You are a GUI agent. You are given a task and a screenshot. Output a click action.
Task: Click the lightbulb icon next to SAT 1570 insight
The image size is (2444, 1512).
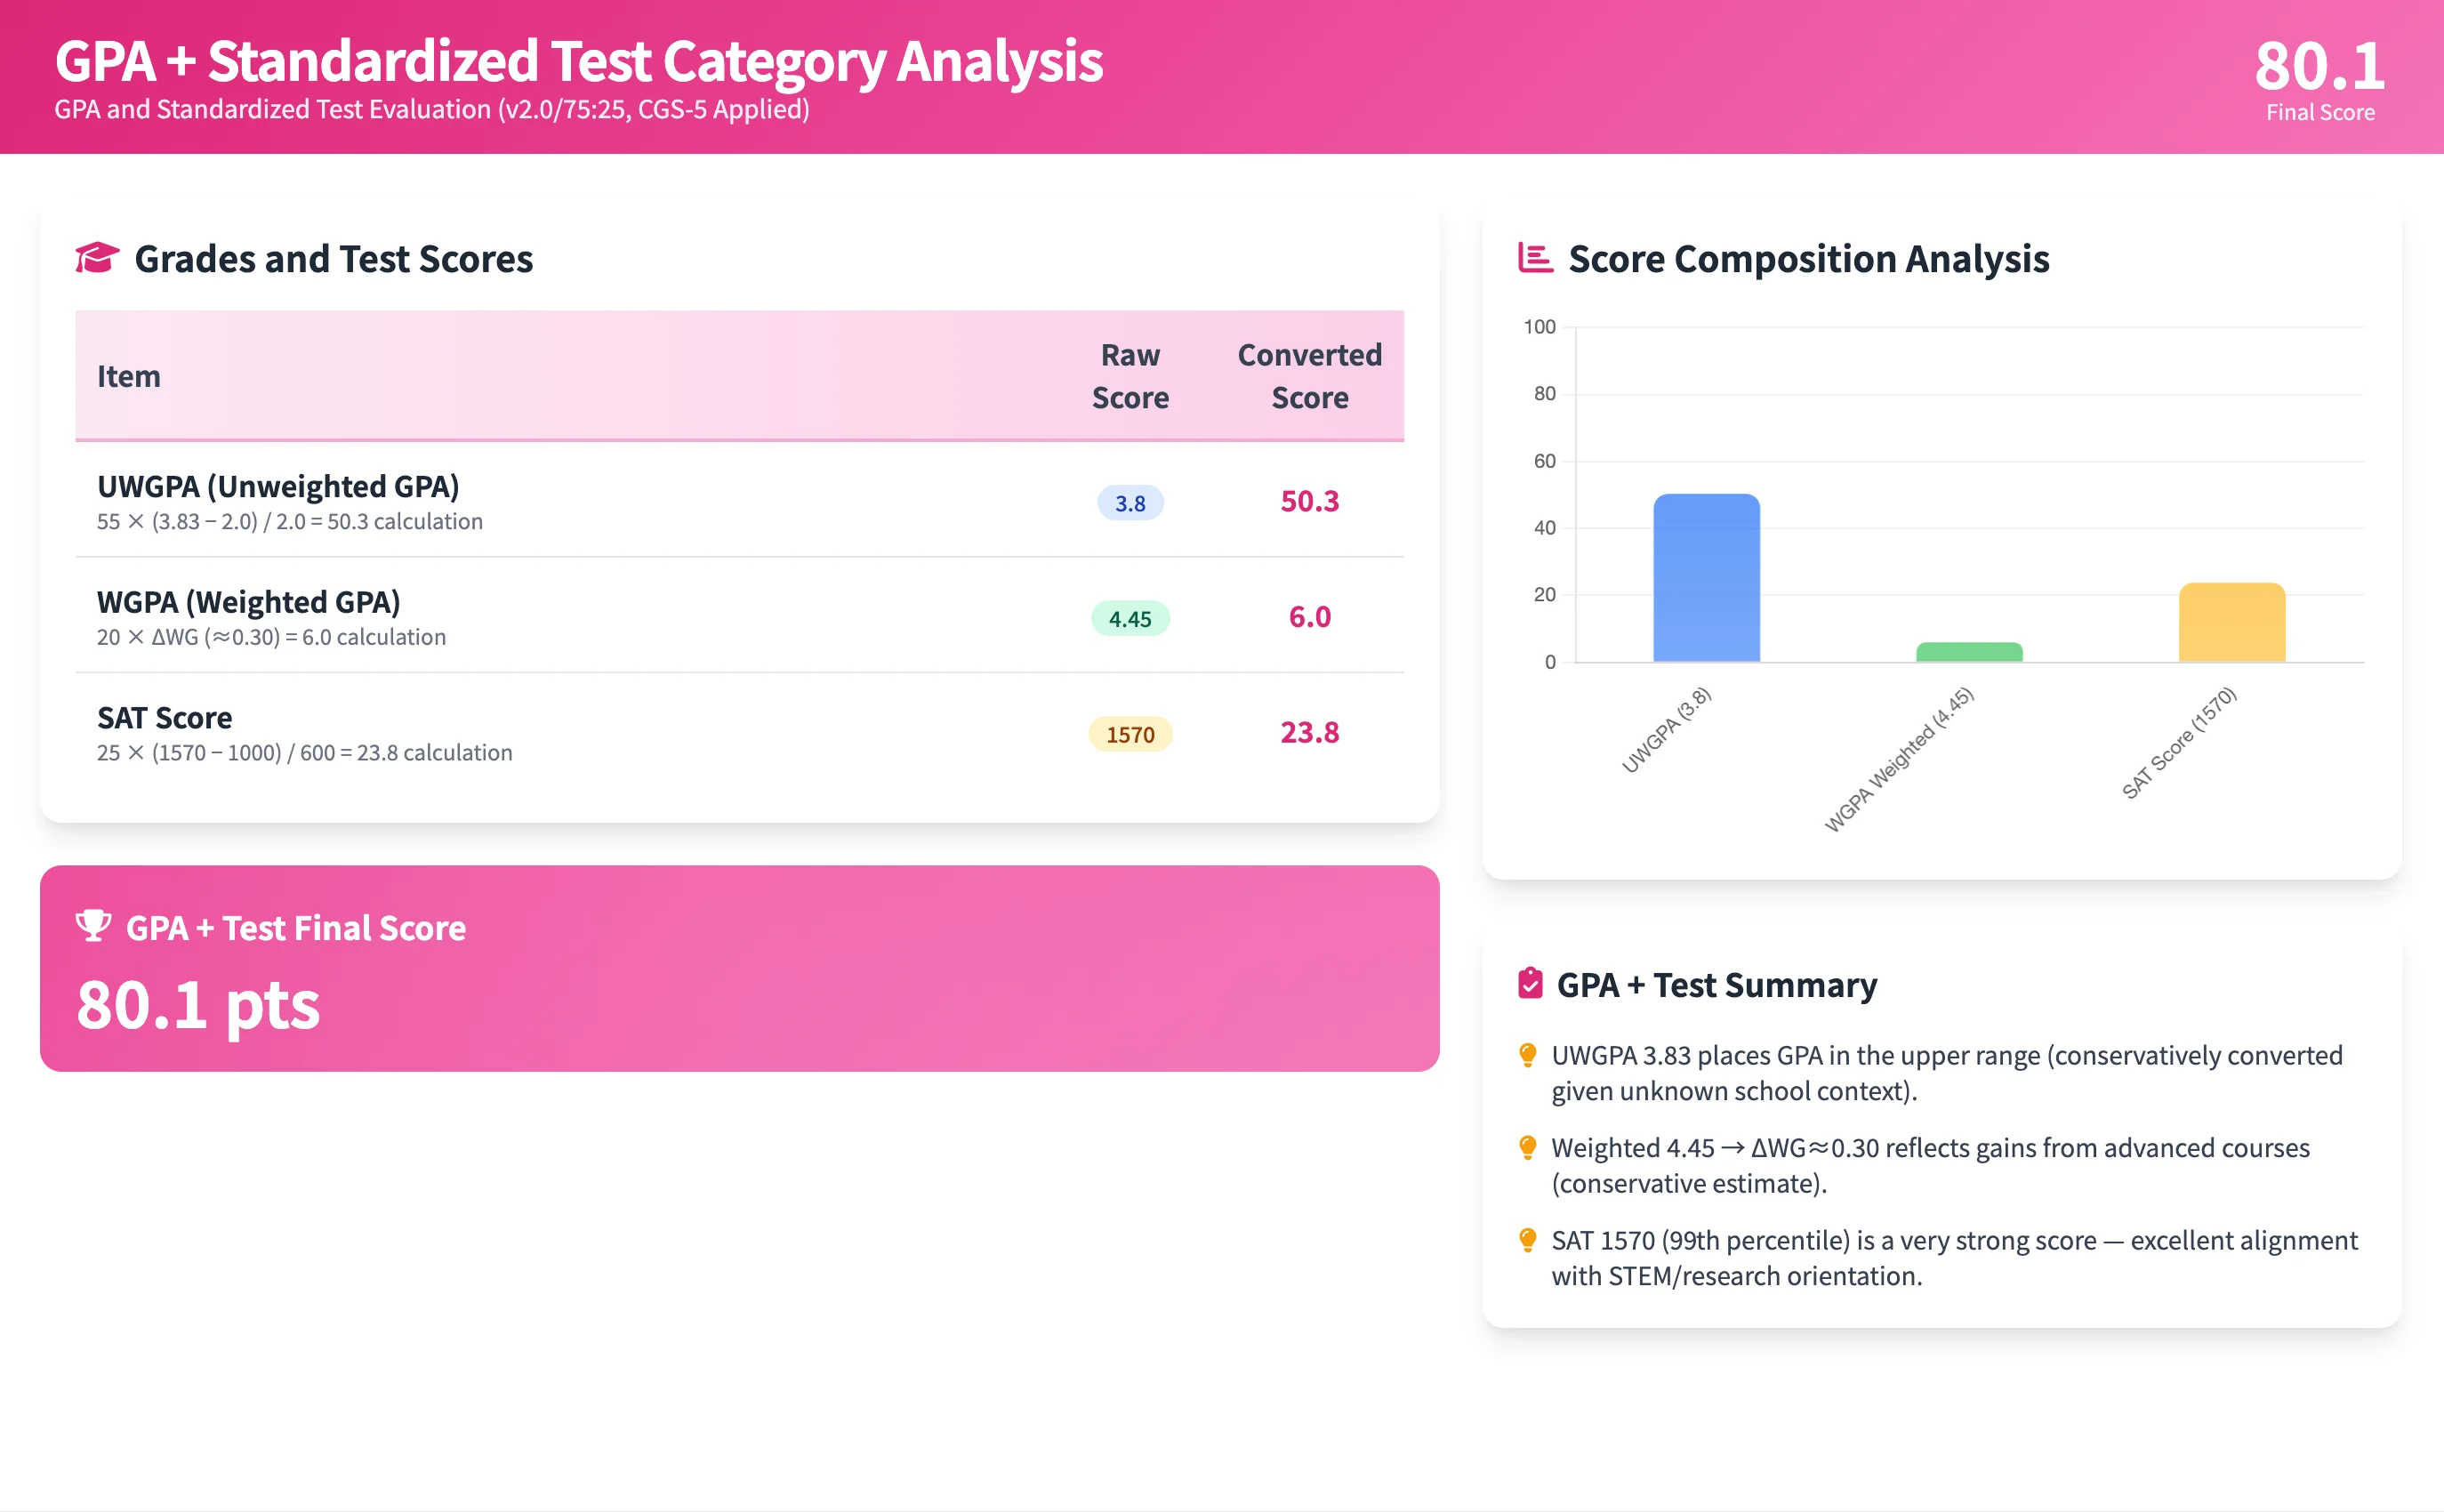[x=1527, y=1238]
